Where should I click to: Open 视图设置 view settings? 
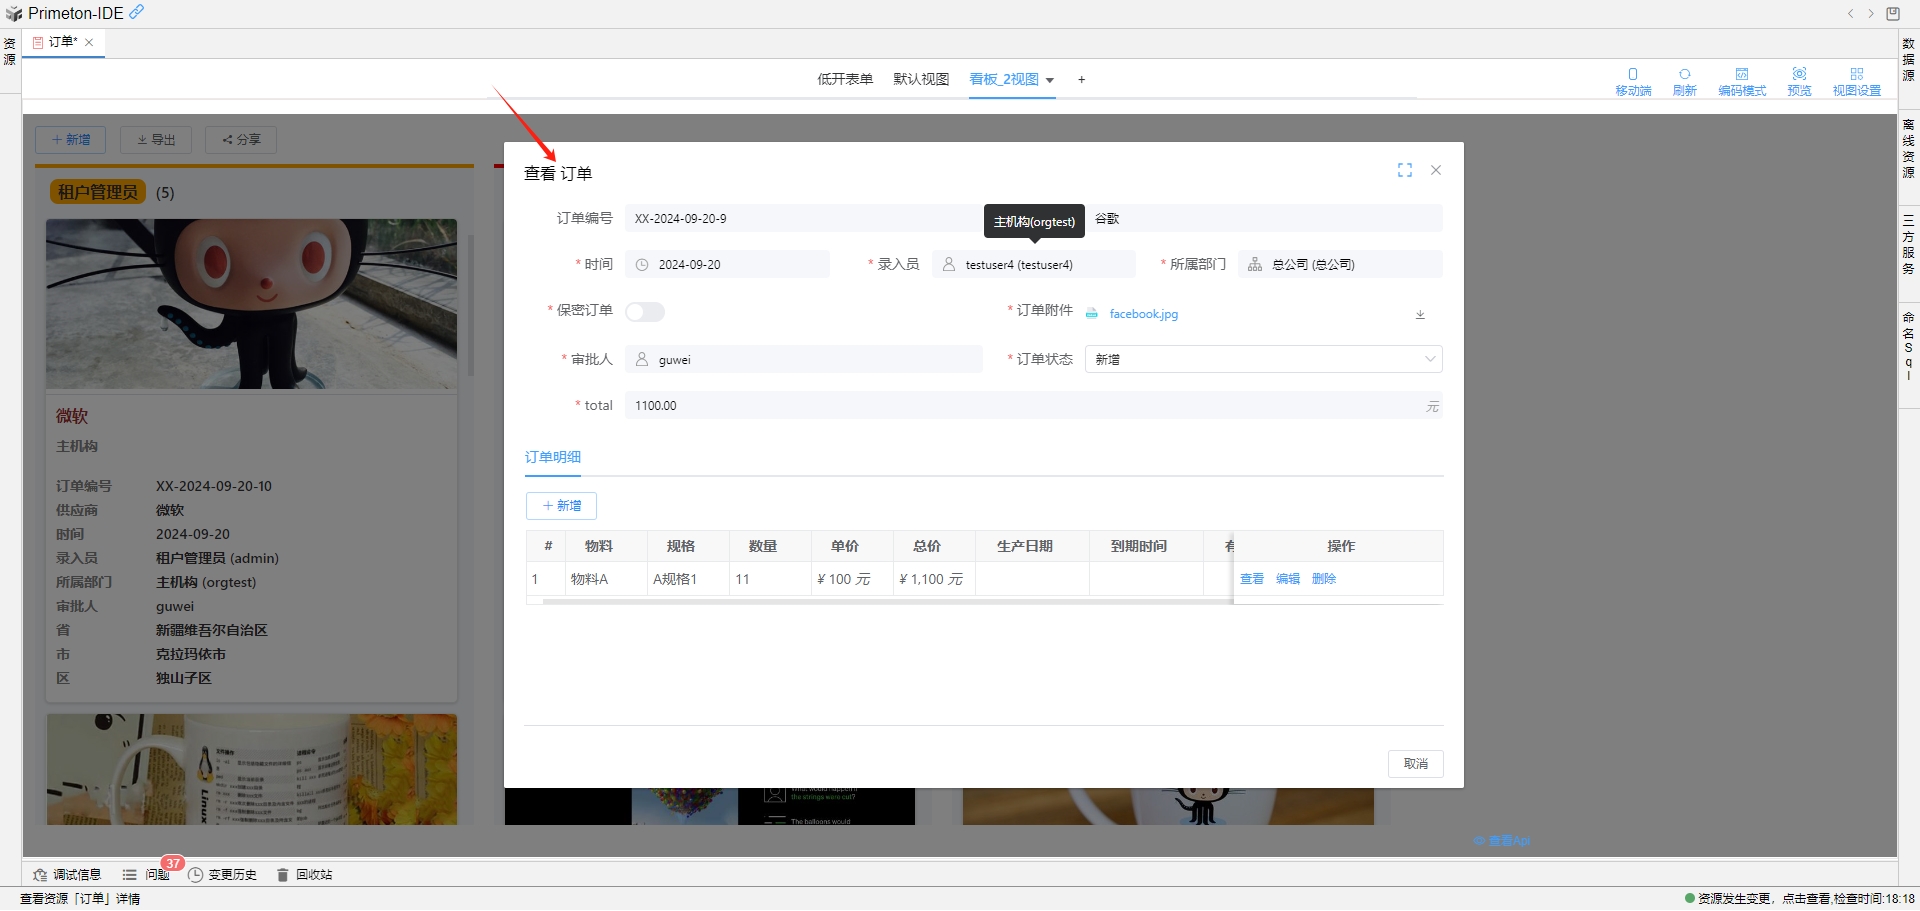coord(1856,80)
